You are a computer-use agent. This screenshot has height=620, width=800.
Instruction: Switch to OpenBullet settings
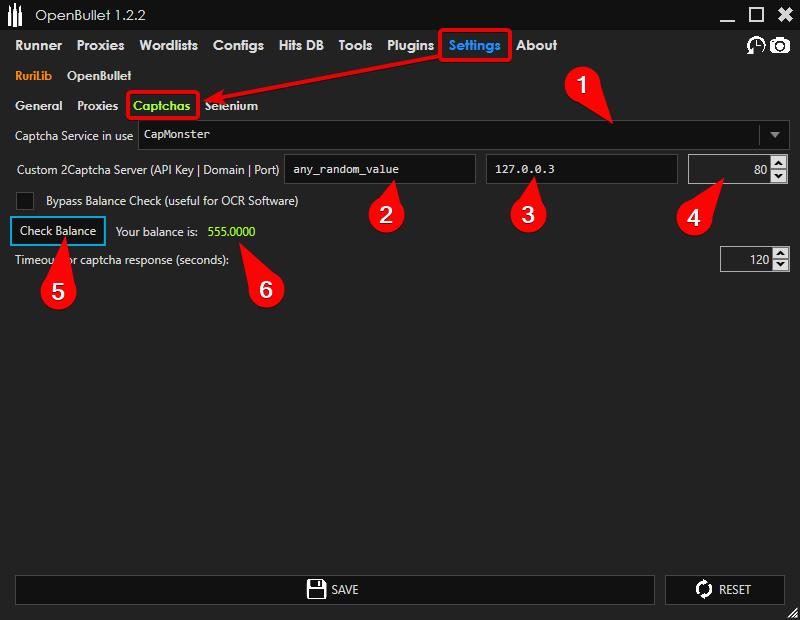coord(99,76)
